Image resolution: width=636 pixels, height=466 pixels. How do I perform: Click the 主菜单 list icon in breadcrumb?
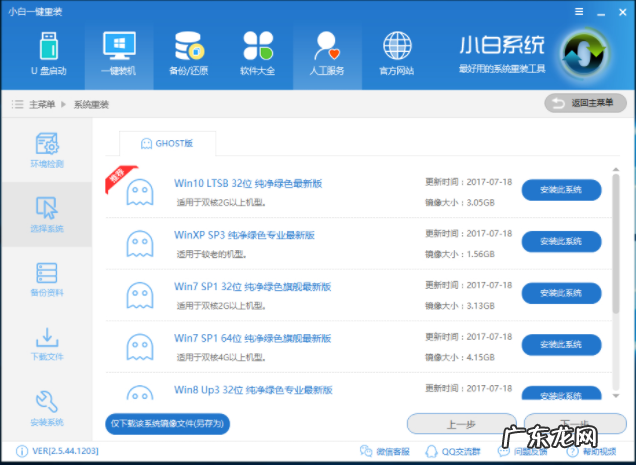click(17, 105)
